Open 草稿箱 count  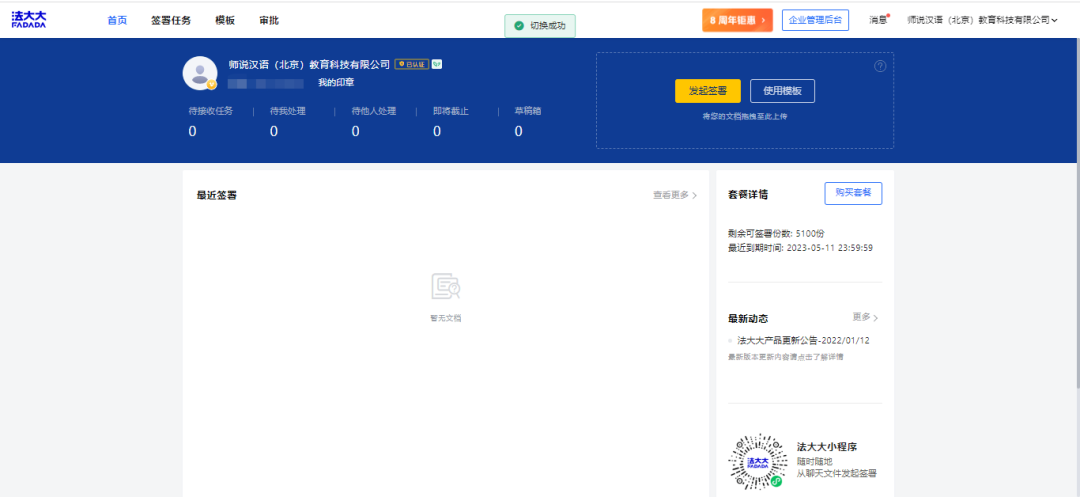coord(518,131)
